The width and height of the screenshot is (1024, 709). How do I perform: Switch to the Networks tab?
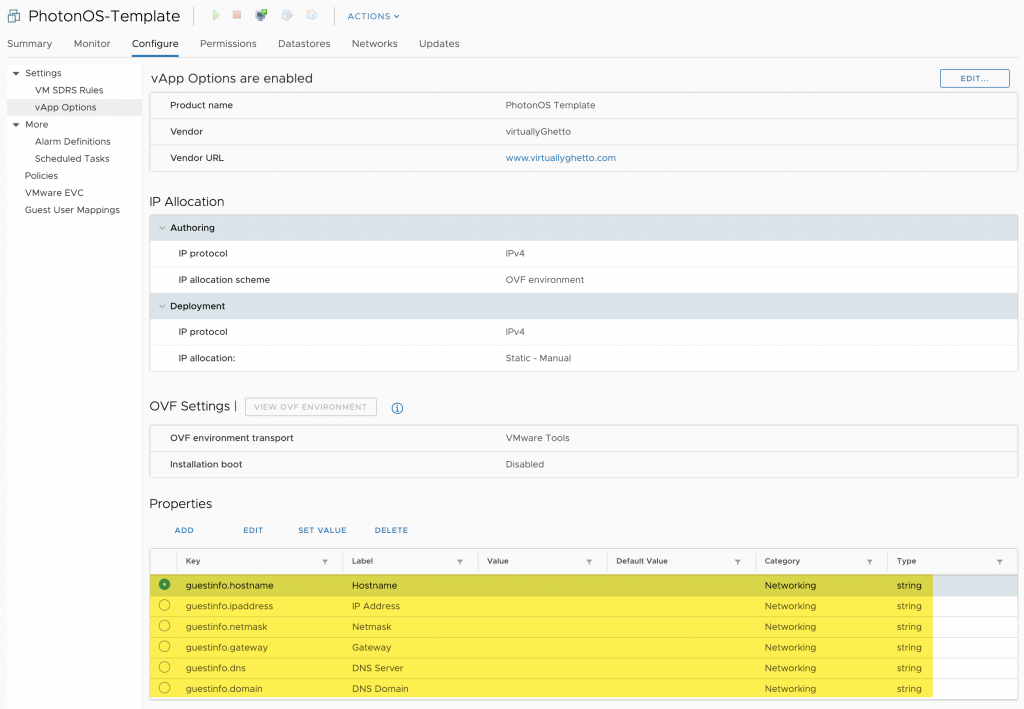374,43
